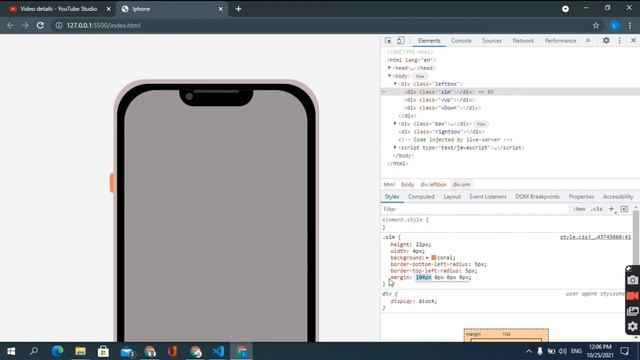Switch to the Sources tab

[492, 41]
